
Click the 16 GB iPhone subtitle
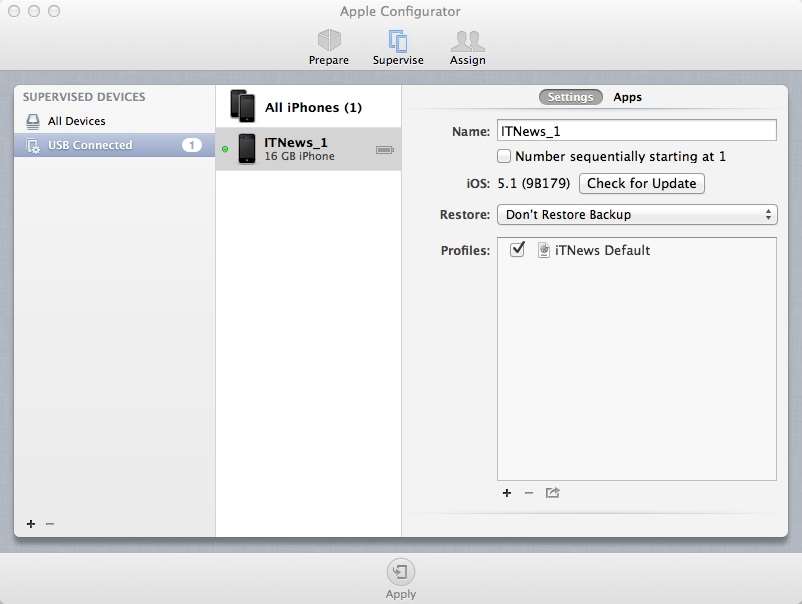[299, 156]
